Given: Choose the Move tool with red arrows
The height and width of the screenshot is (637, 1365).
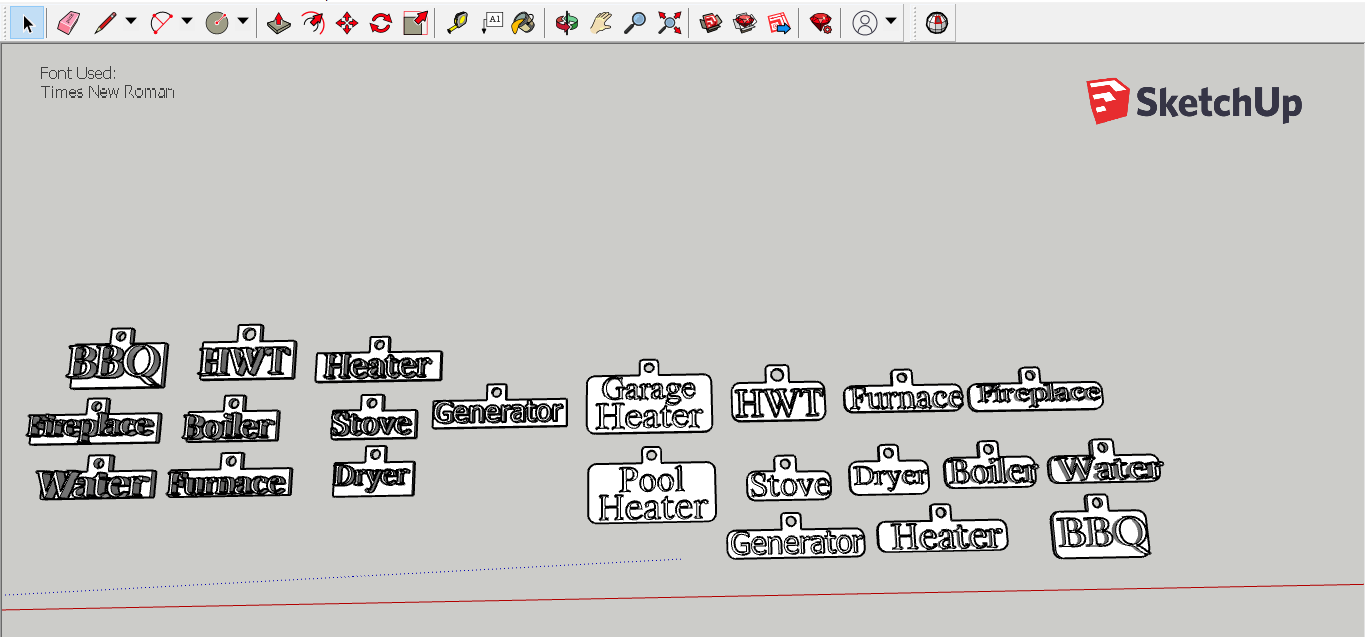Looking at the screenshot, I should click(347, 22).
